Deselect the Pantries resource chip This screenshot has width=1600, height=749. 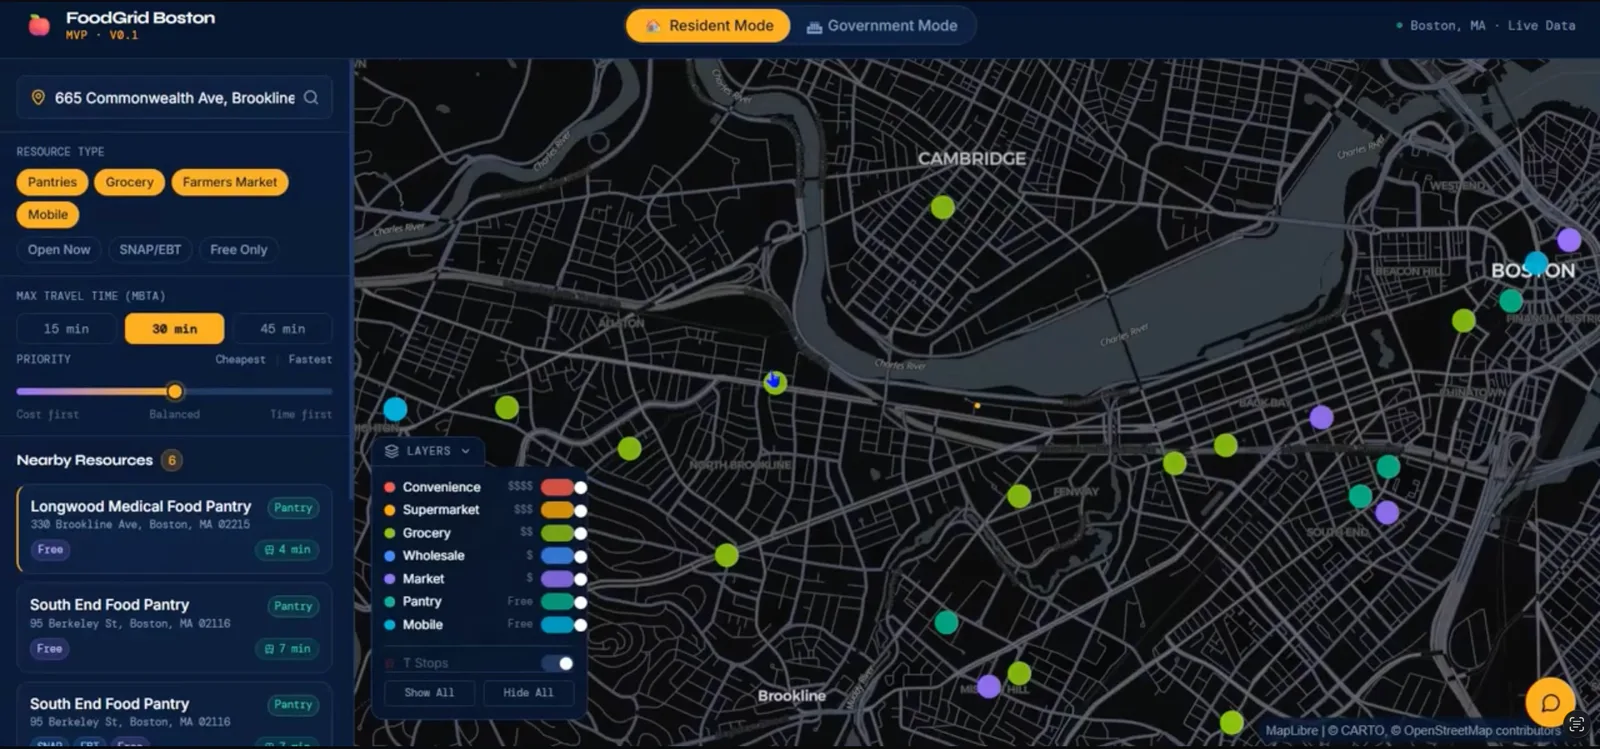pos(52,182)
